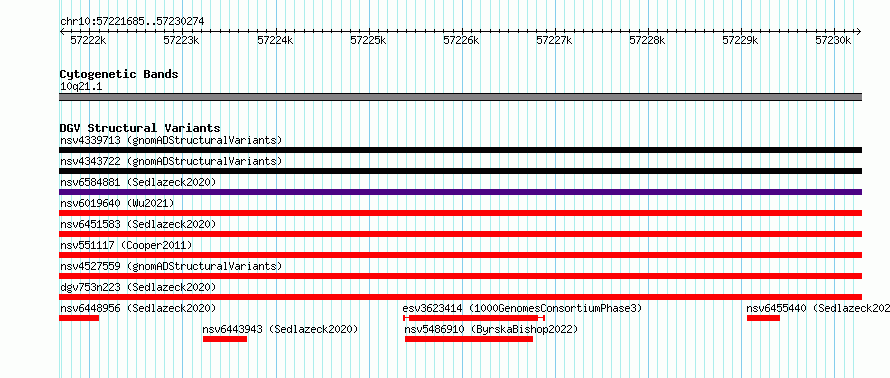Click the 57223k ruler tick label
Viewport: 890px width, 378px height.
(181, 40)
